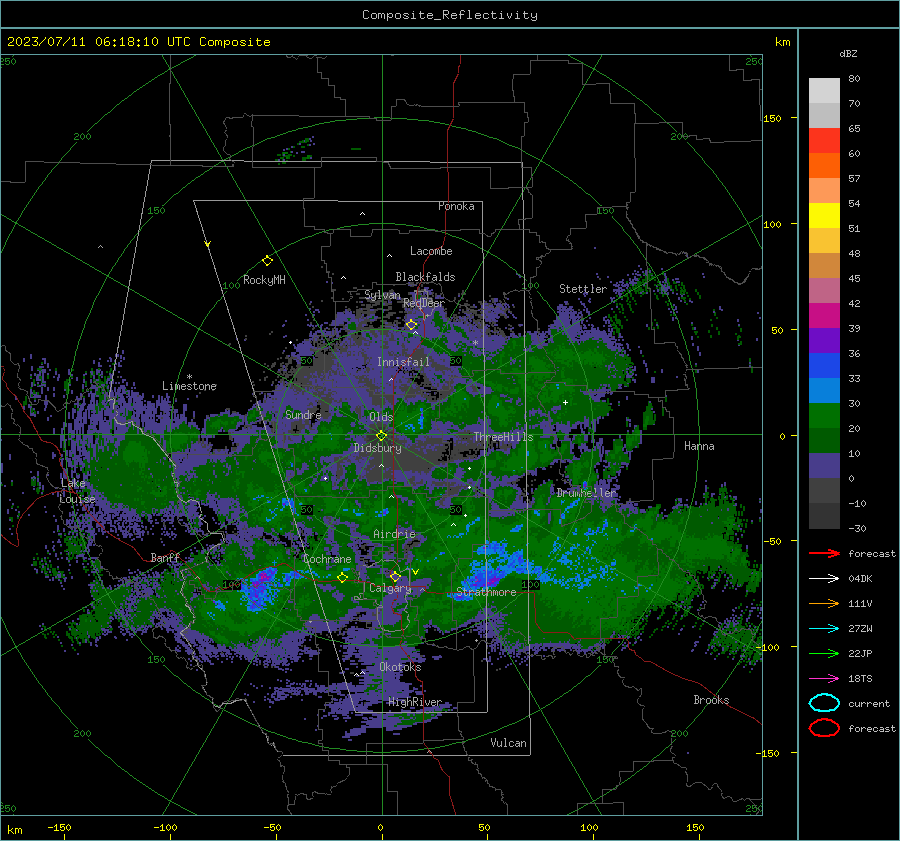
Task: Click the Okotoks label
Action: click(x=400, y=667)
